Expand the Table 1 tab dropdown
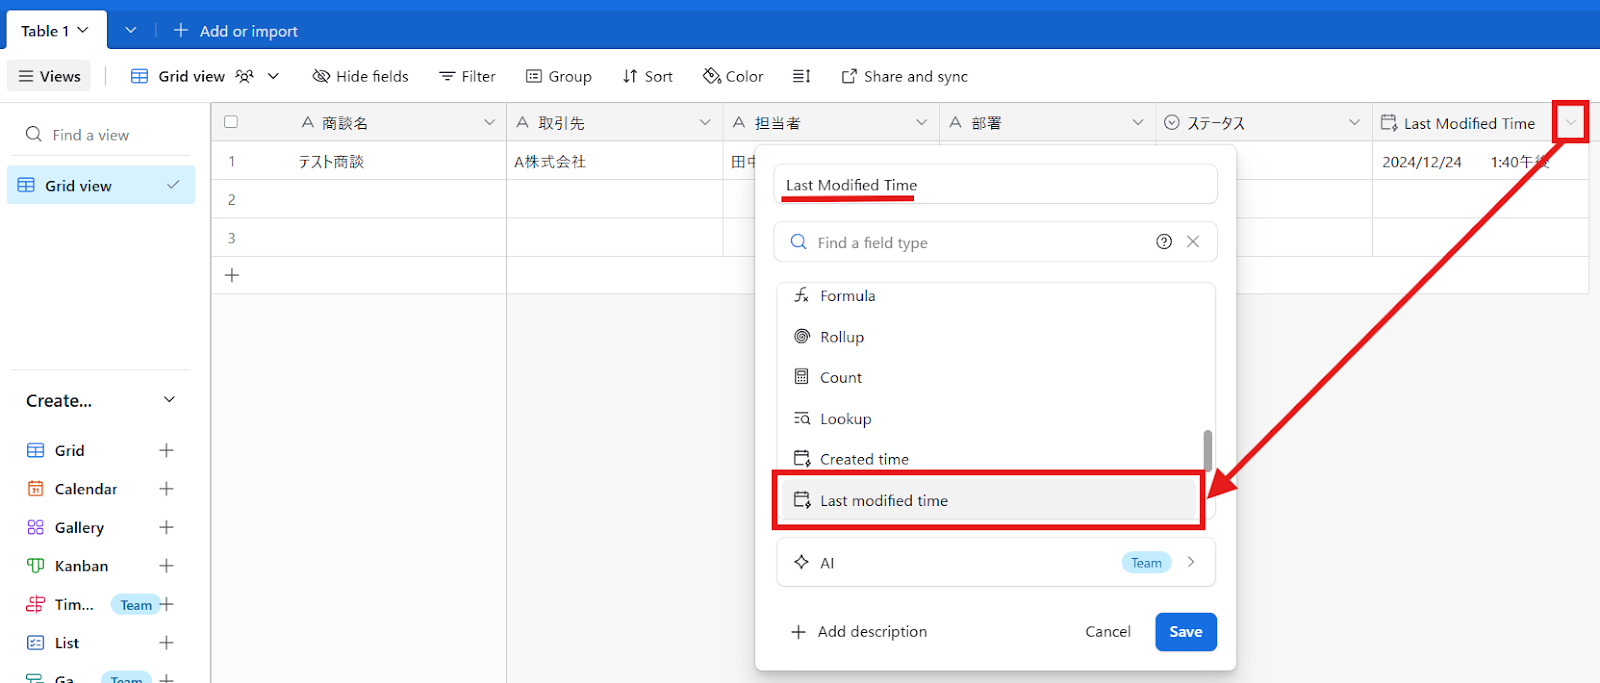Screen dimensions: 1600x683 click(83, 30)
